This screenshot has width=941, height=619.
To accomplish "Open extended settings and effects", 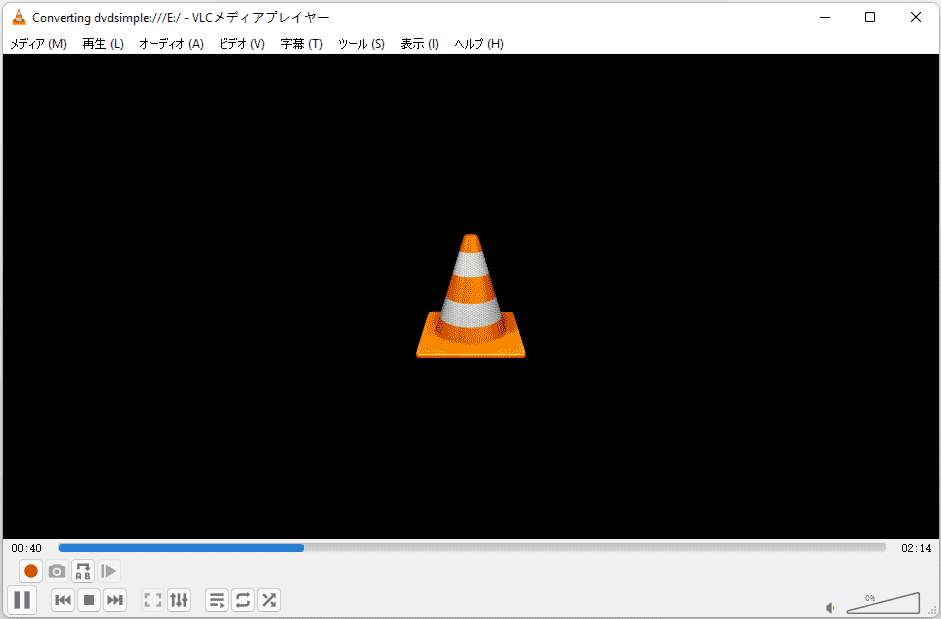I will 179,600.
